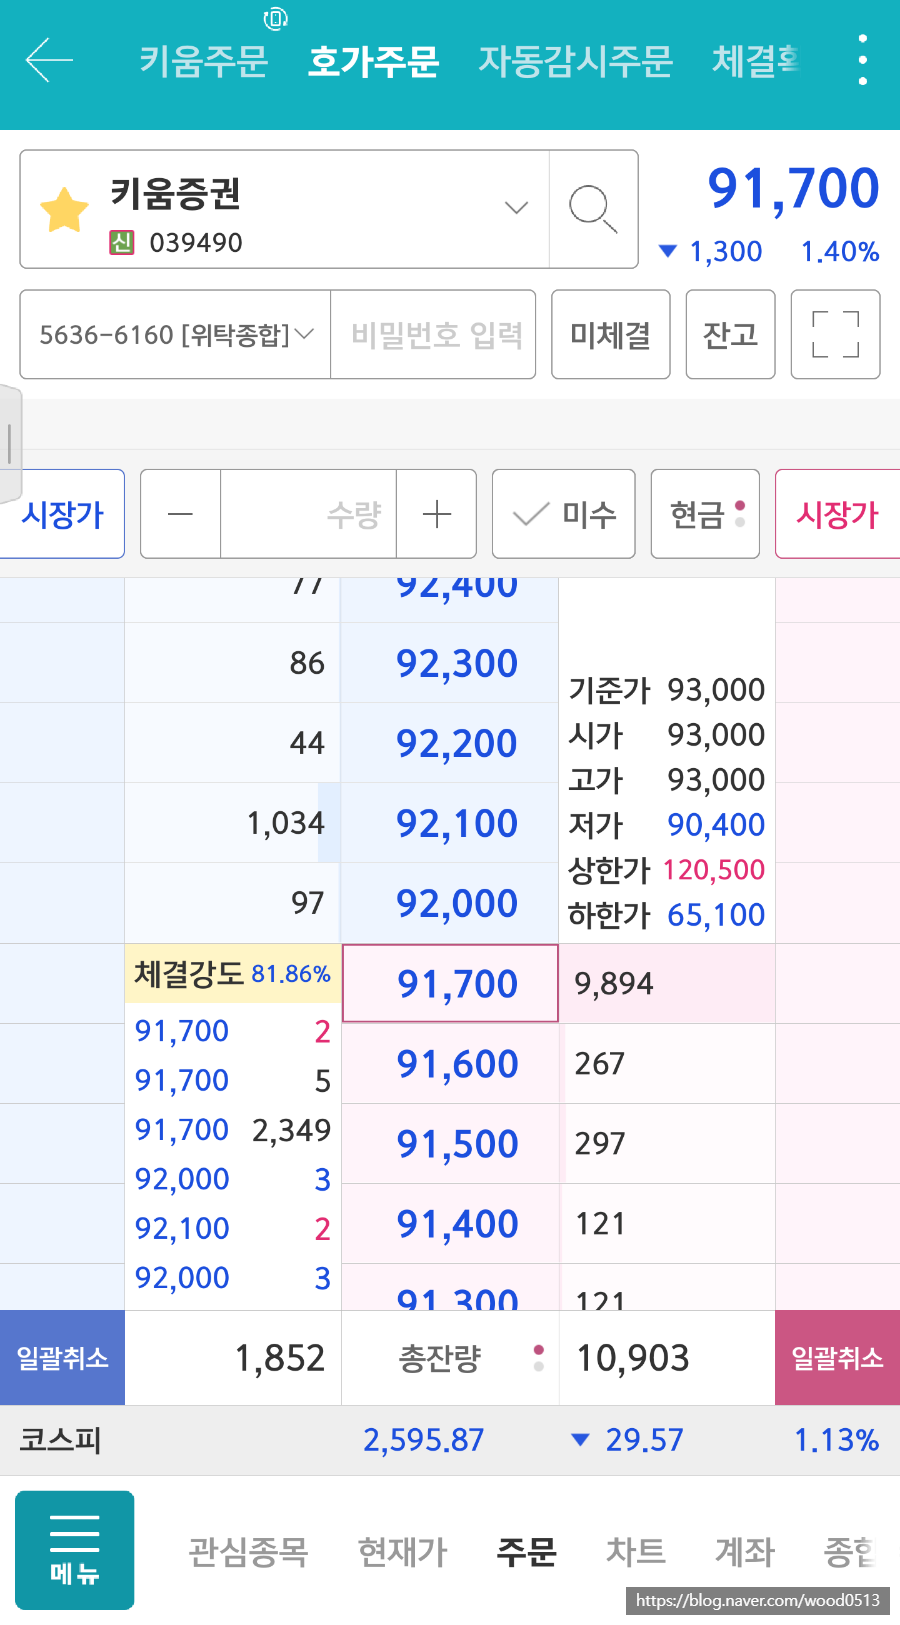
Task: Open the 주문 bottom navigation item
Action: (x=527, y=1552)
